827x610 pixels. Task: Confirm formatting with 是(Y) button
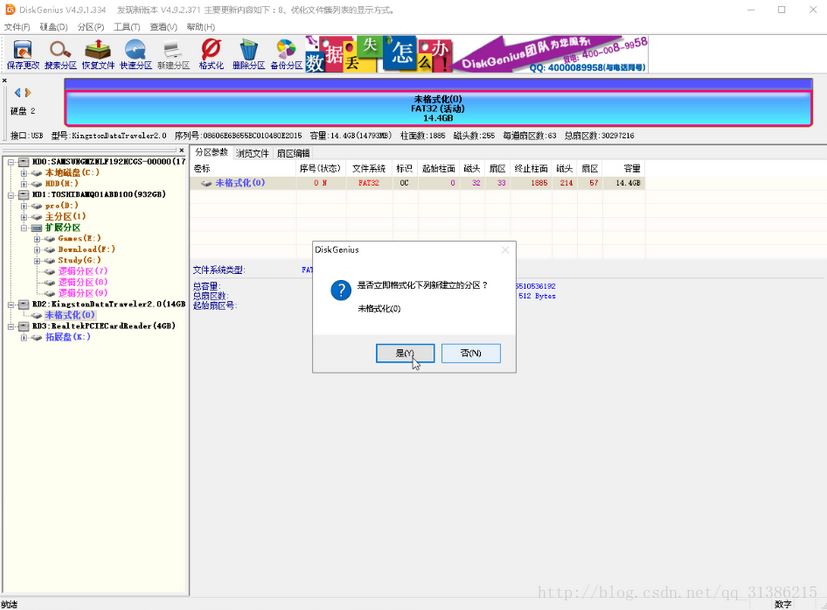point(405,353)
